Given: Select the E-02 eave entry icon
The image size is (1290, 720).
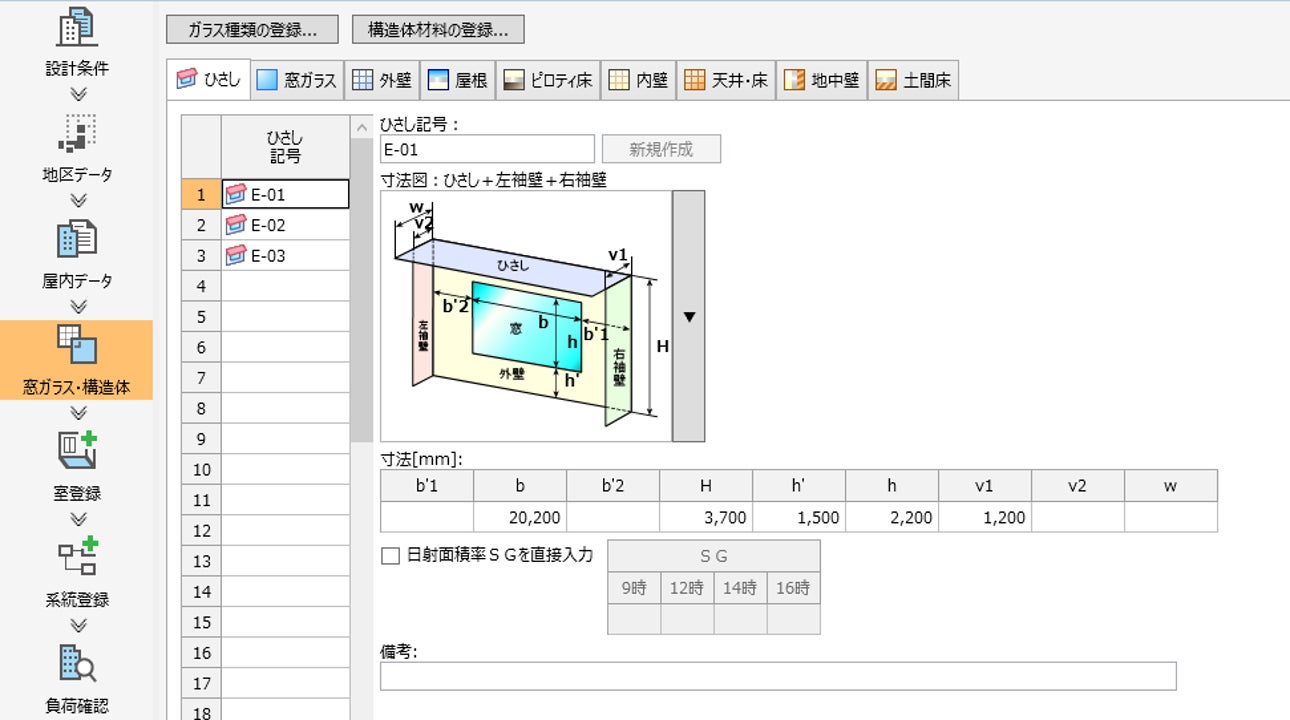Looking at the screenshot, I should tap(236, 225).
